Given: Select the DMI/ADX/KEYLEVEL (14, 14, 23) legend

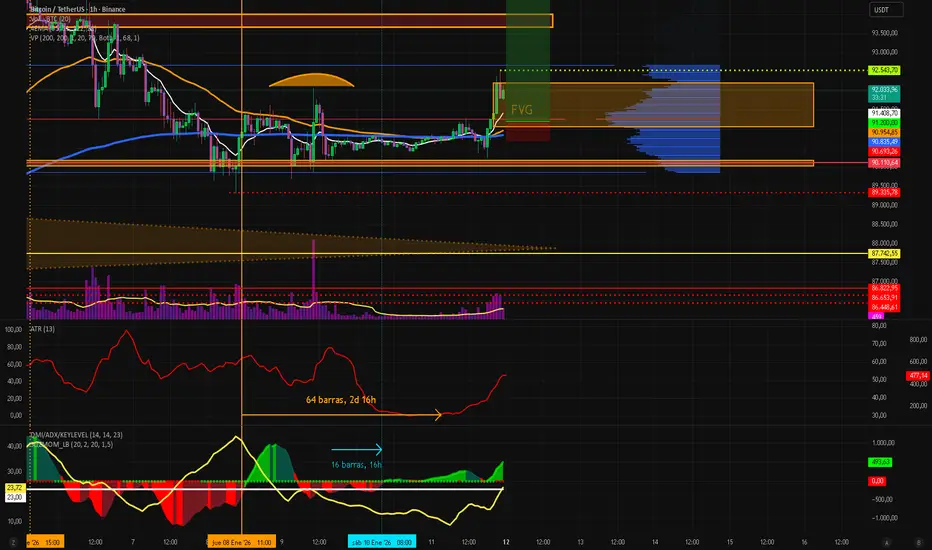Looking at the screenshot, I should click(76, 435).
